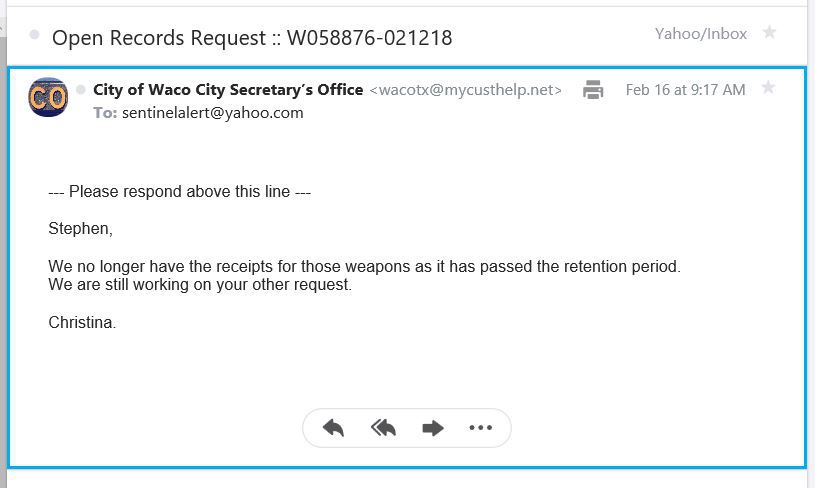This screenshot has width=815, height=488.
Task: Click the 'Christina.' signature line
Action: coord(83,322)
